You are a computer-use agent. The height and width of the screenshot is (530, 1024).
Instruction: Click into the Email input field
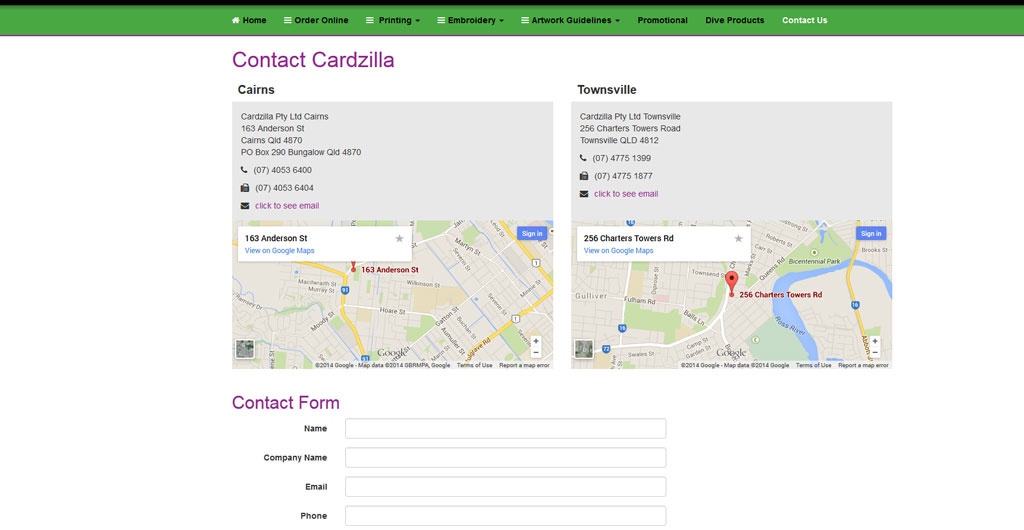(505, 487)
